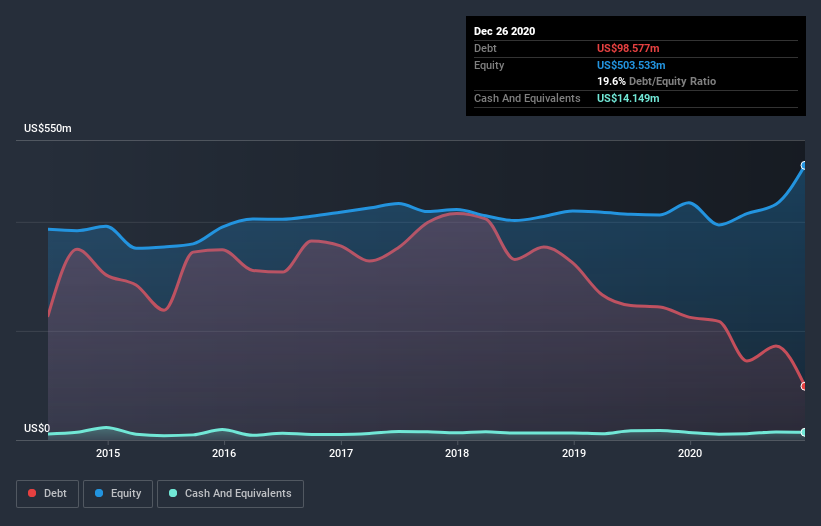The image size is (821, 526).
Task: Click the 2016 x-axis label
Action: [x=224, y=453]
